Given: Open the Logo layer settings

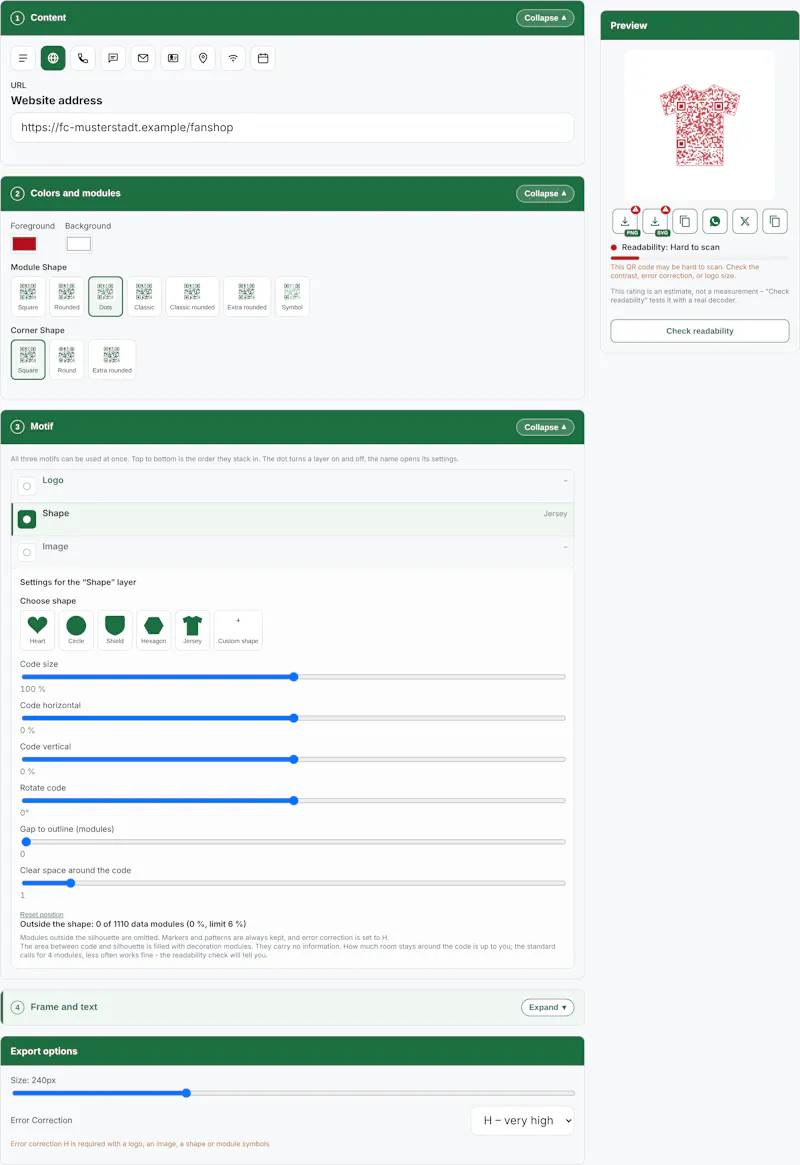Looking at the screenshot, I should click(53, 480).
